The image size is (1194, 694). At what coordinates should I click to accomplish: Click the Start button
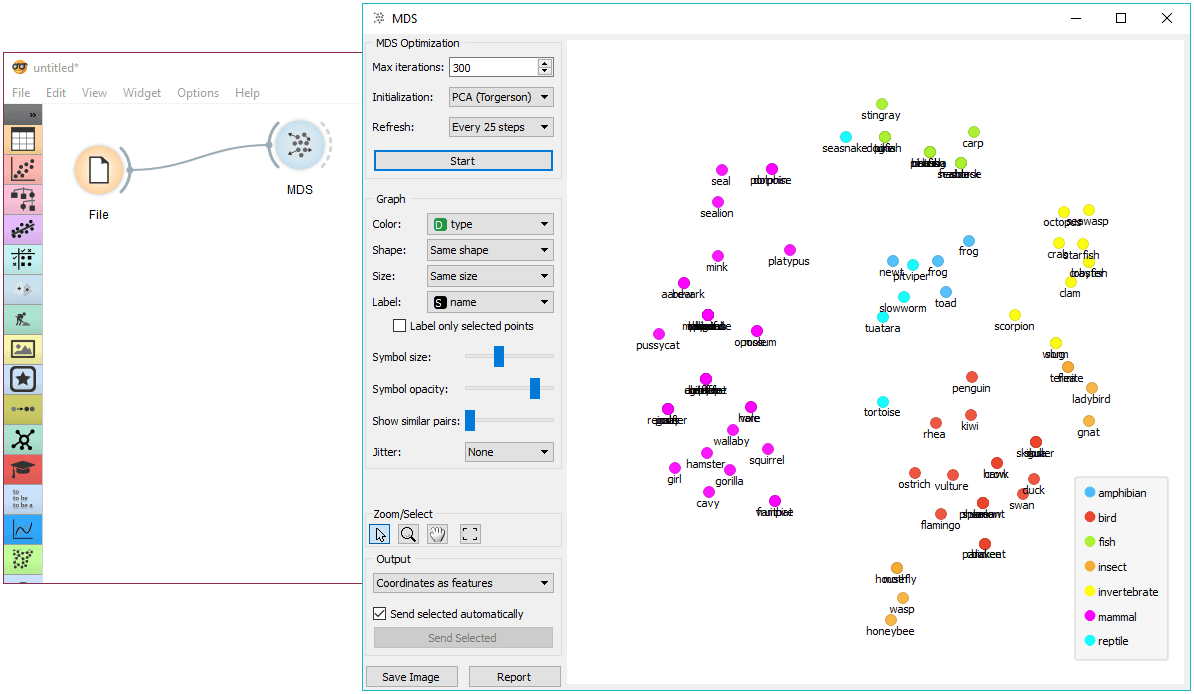[463, 161]
